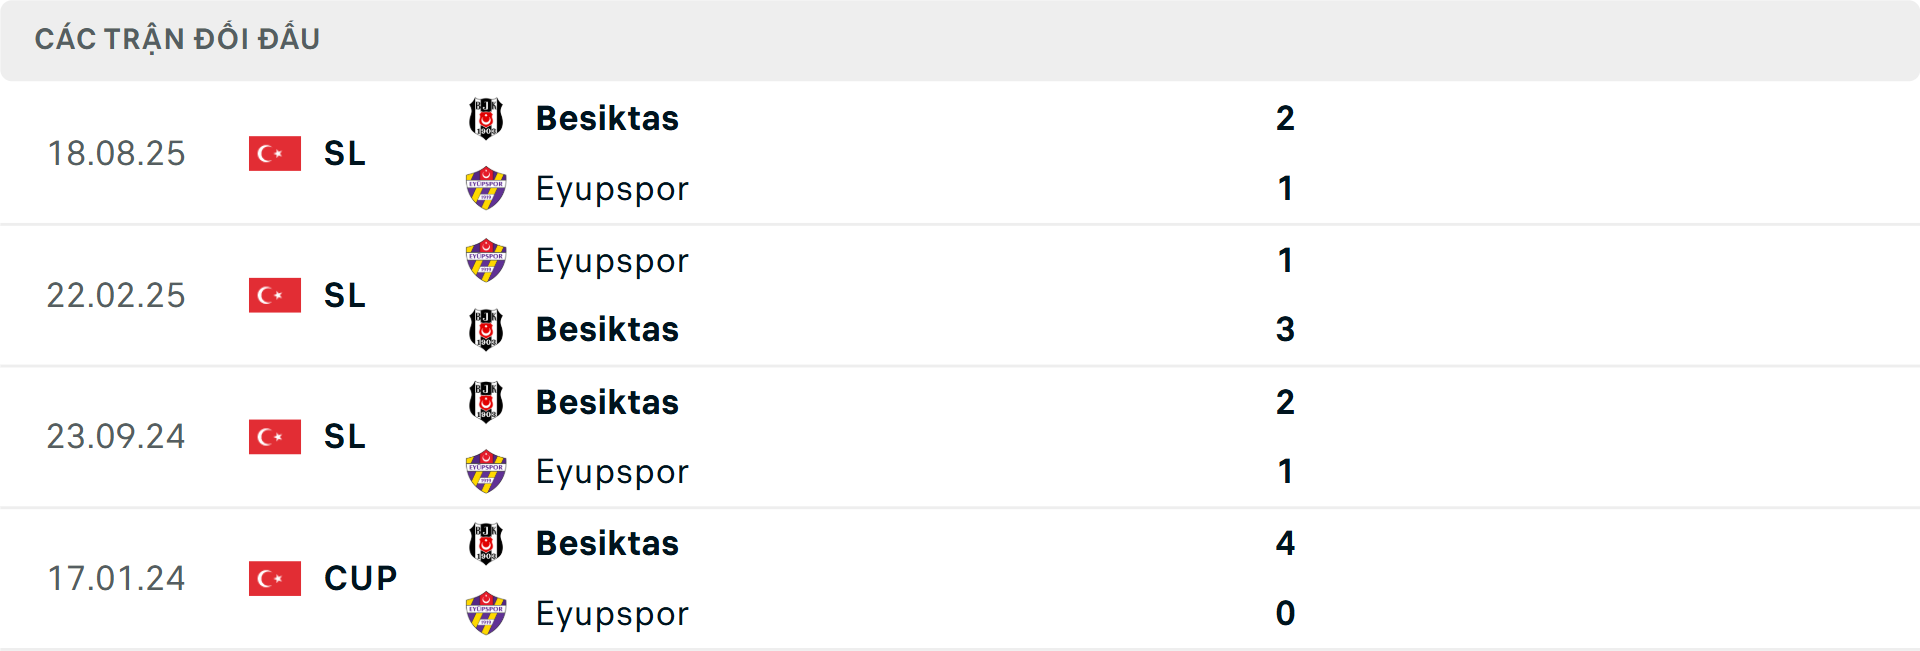Click the score 4 in the CUP match
1920x651 pixels.
click(1286, 543)
